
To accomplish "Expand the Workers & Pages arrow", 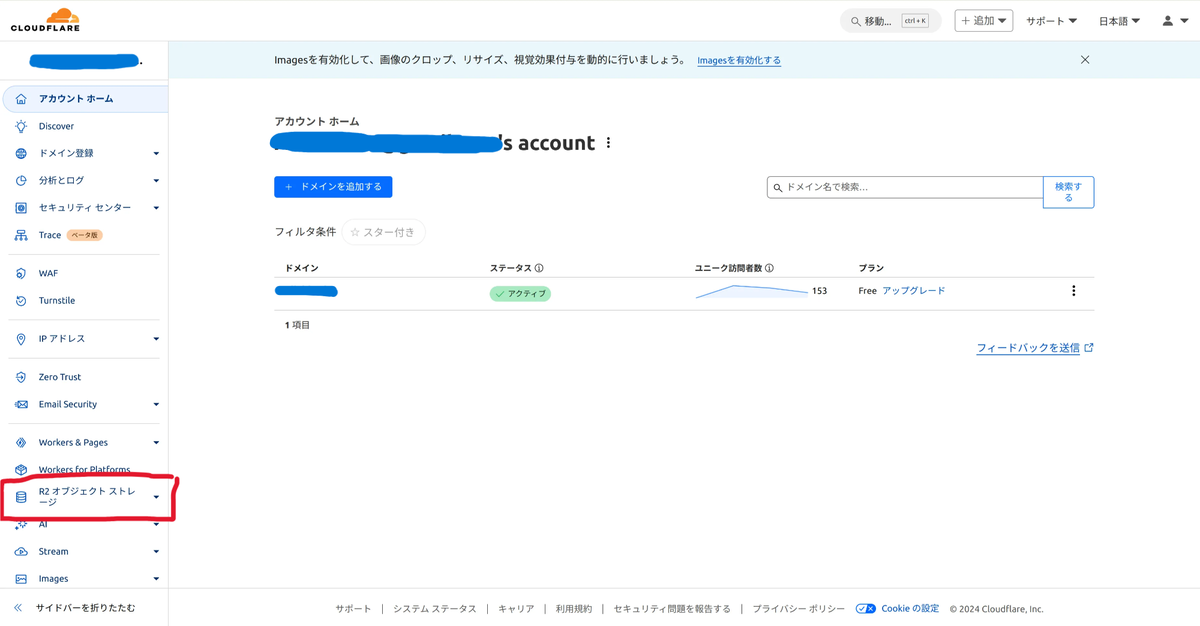I will (x=156, y=443).
